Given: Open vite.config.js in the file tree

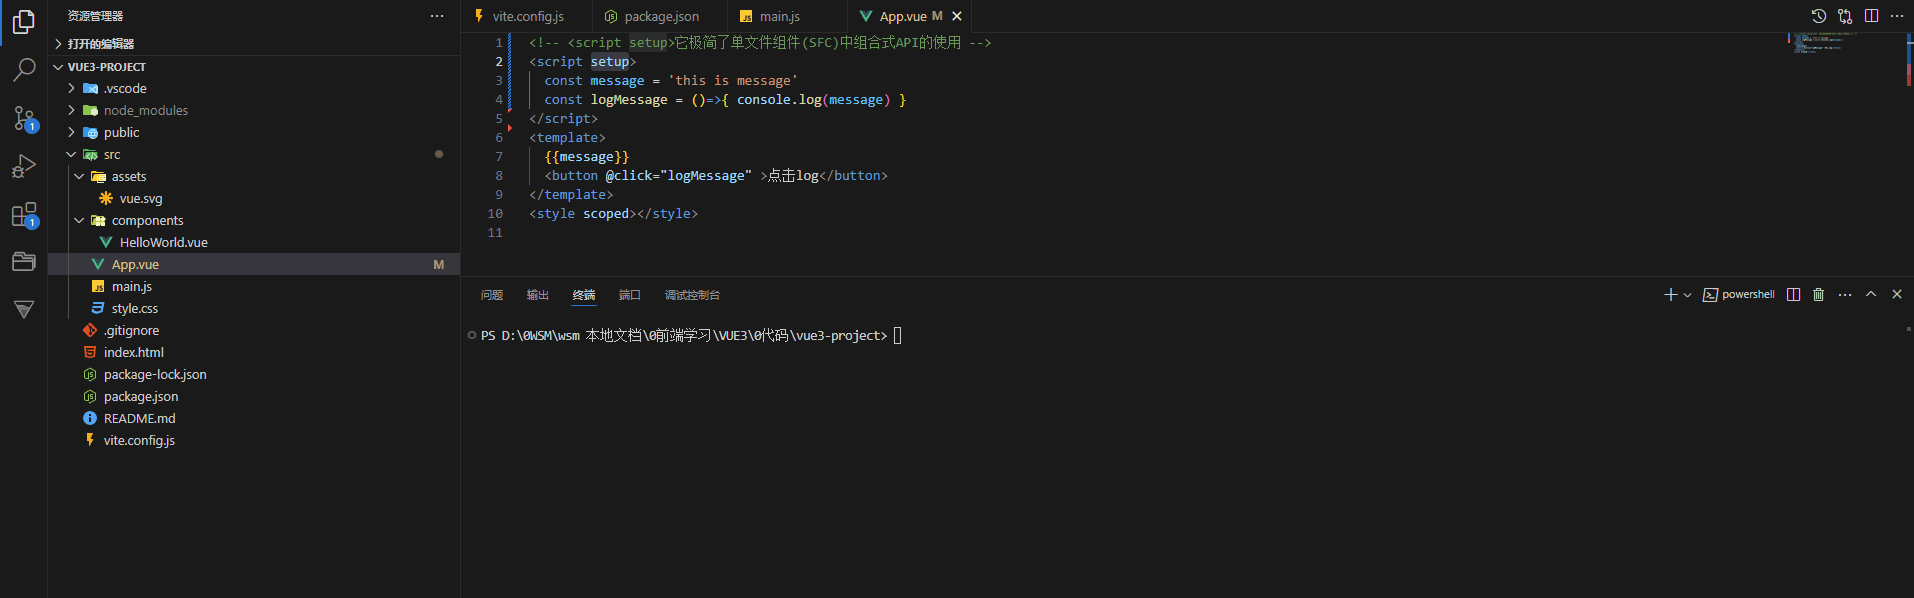Looking at the screenshot, I should coord(254,441).
